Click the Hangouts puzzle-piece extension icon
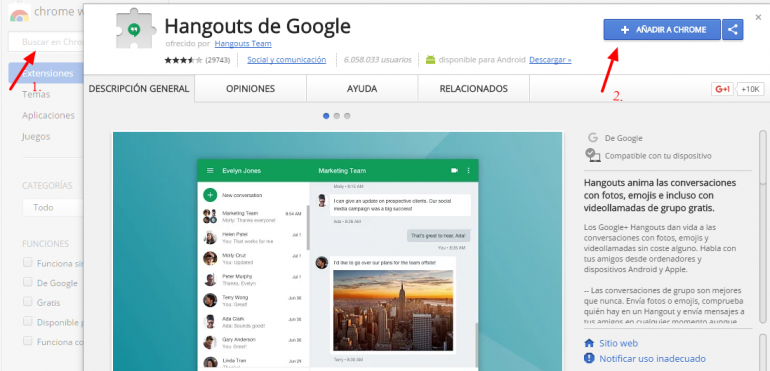The image size is (770, 371). 137,30
